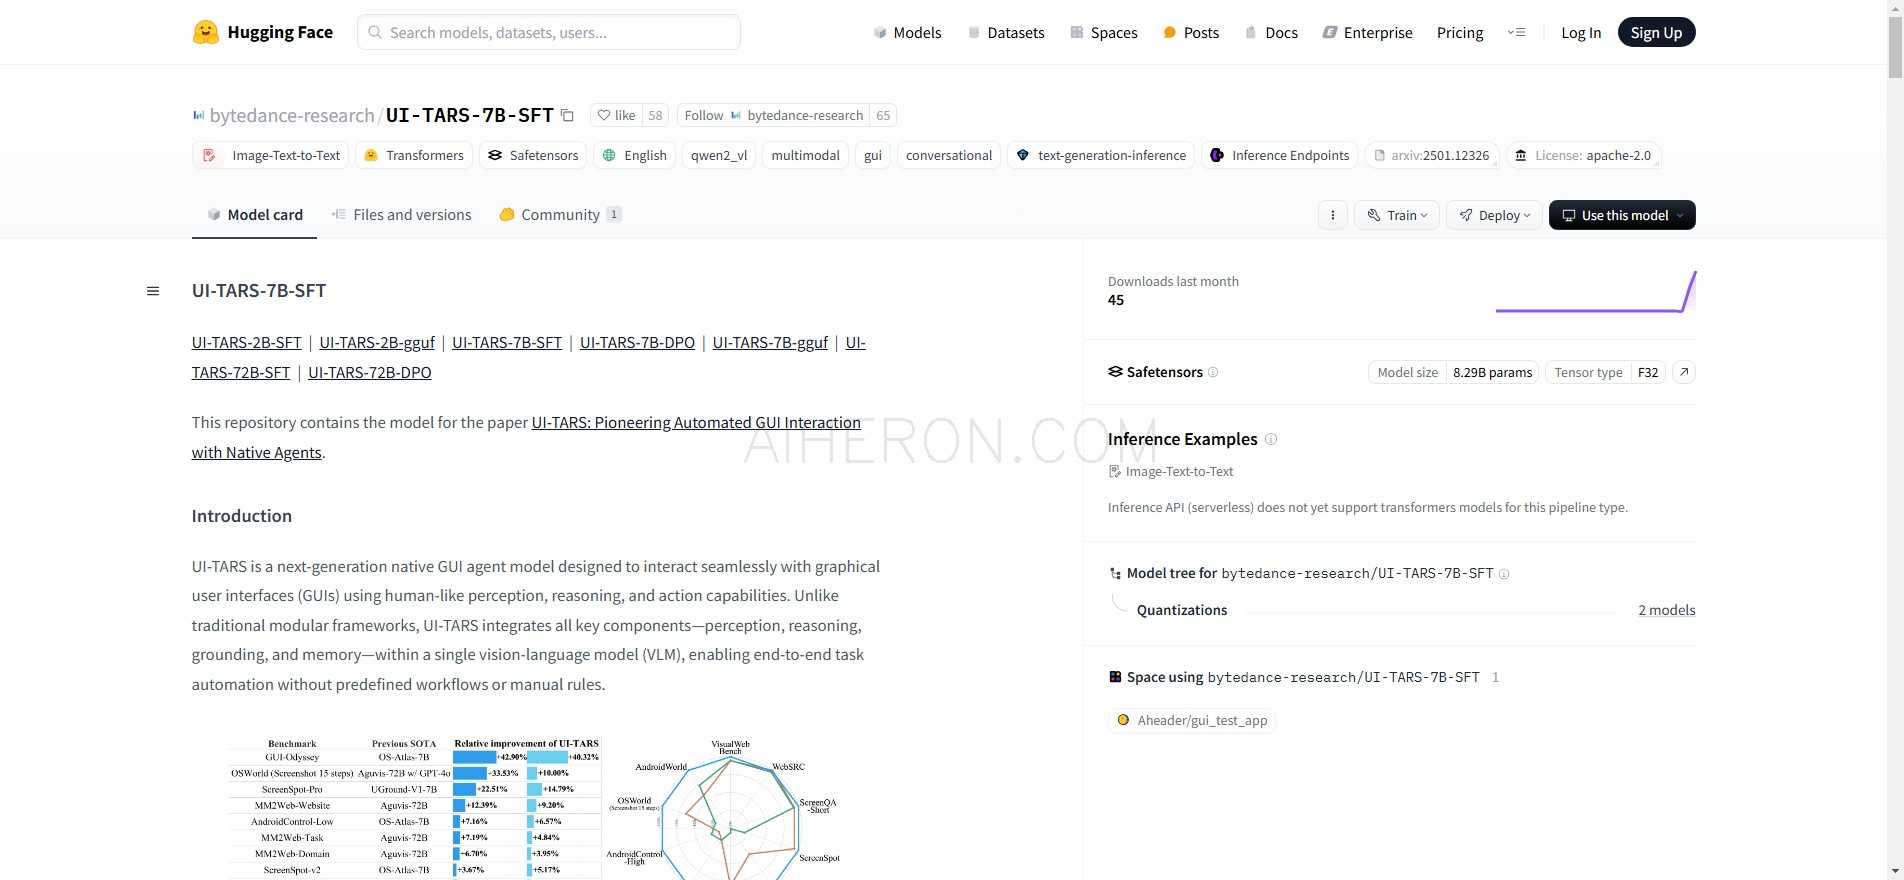Click the text-generation-inference tag
This screenshot has width=1904, height=880.
pyautogui.click(x=1101, y=155)
